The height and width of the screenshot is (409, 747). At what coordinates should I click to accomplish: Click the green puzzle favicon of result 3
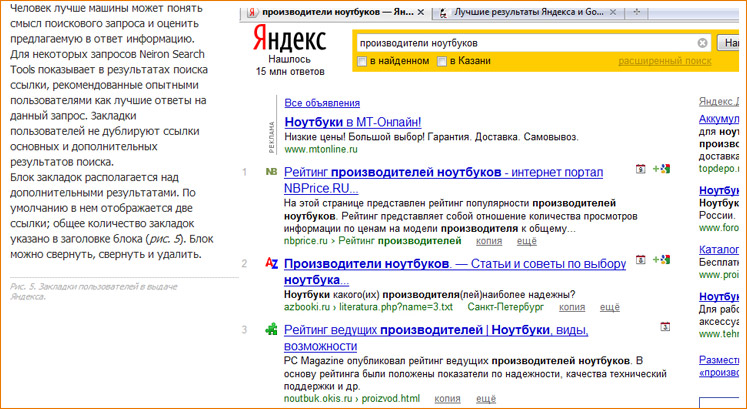(271, 329)
